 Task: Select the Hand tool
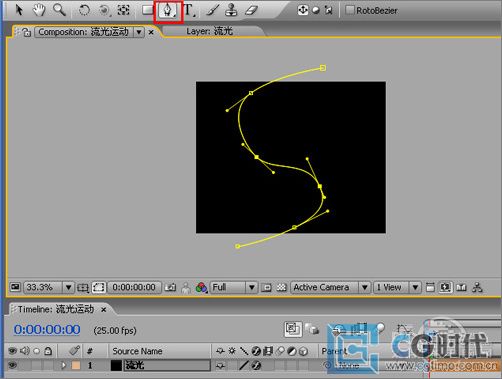(39, 10)
